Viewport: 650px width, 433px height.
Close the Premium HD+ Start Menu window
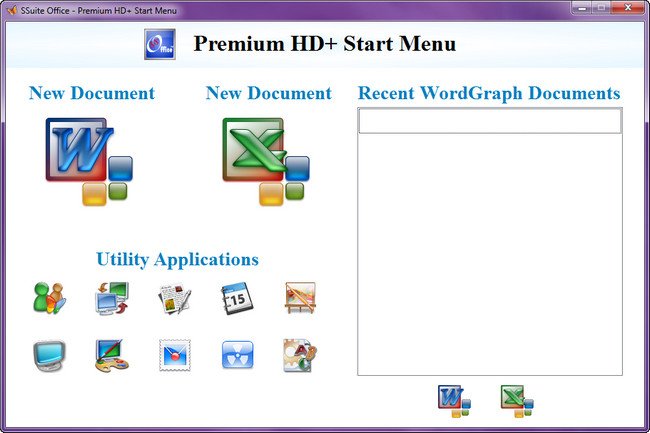coord(628,8)
